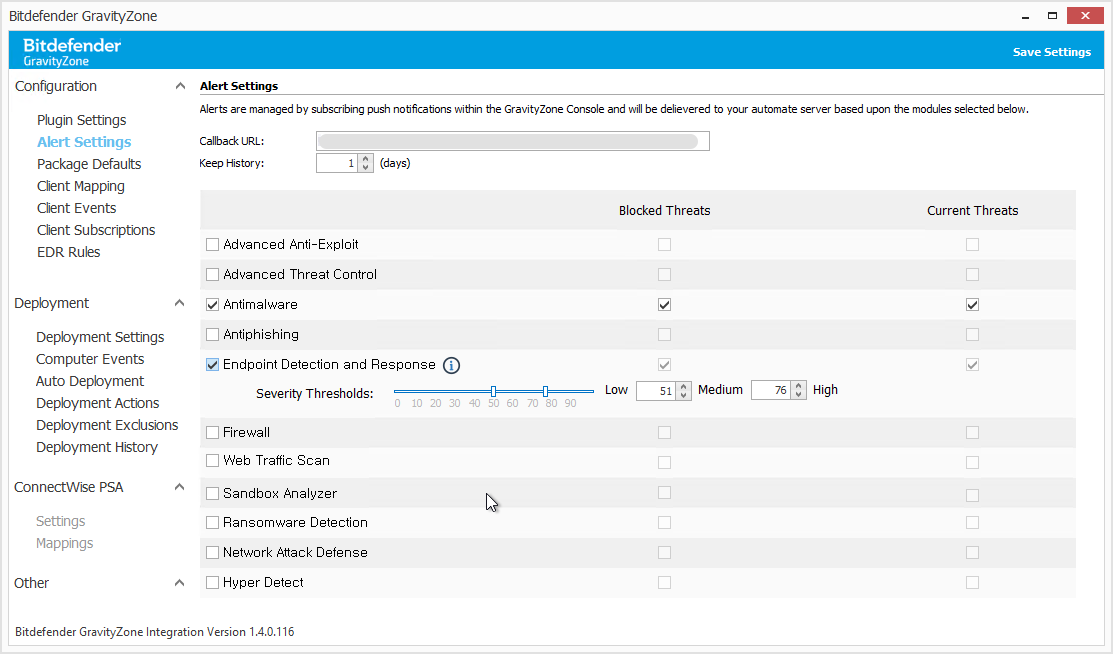
Task: Collapse the Other section
Action: click(x=180, y=582)
